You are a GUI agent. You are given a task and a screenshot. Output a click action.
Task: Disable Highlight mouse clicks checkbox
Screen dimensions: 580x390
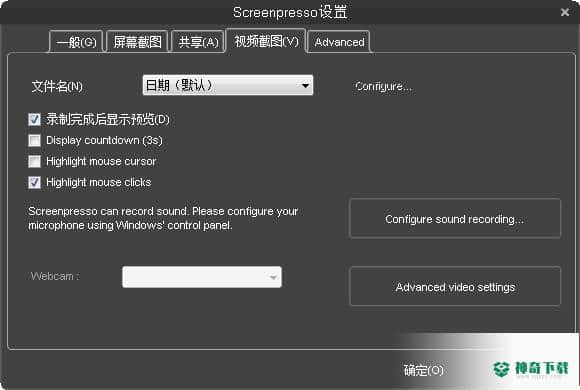point(34,182)
